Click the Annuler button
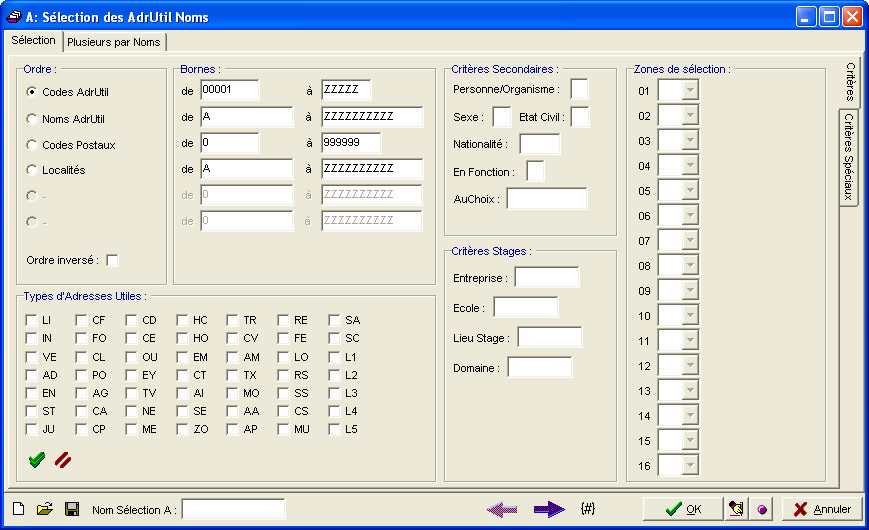 click(x=822, y=509)
